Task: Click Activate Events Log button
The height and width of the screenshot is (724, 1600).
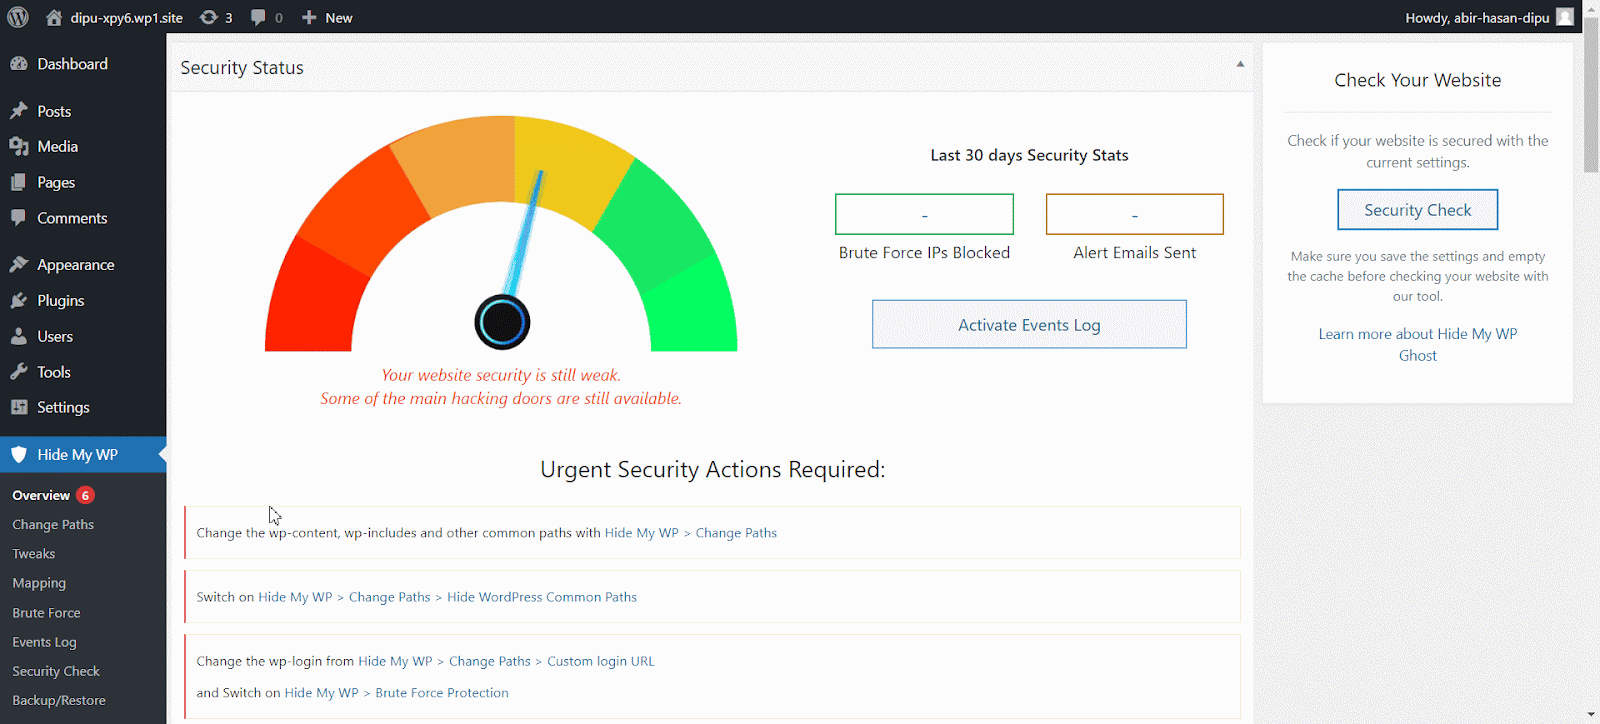Action: pyautogui.click(x=1029, y=325)
